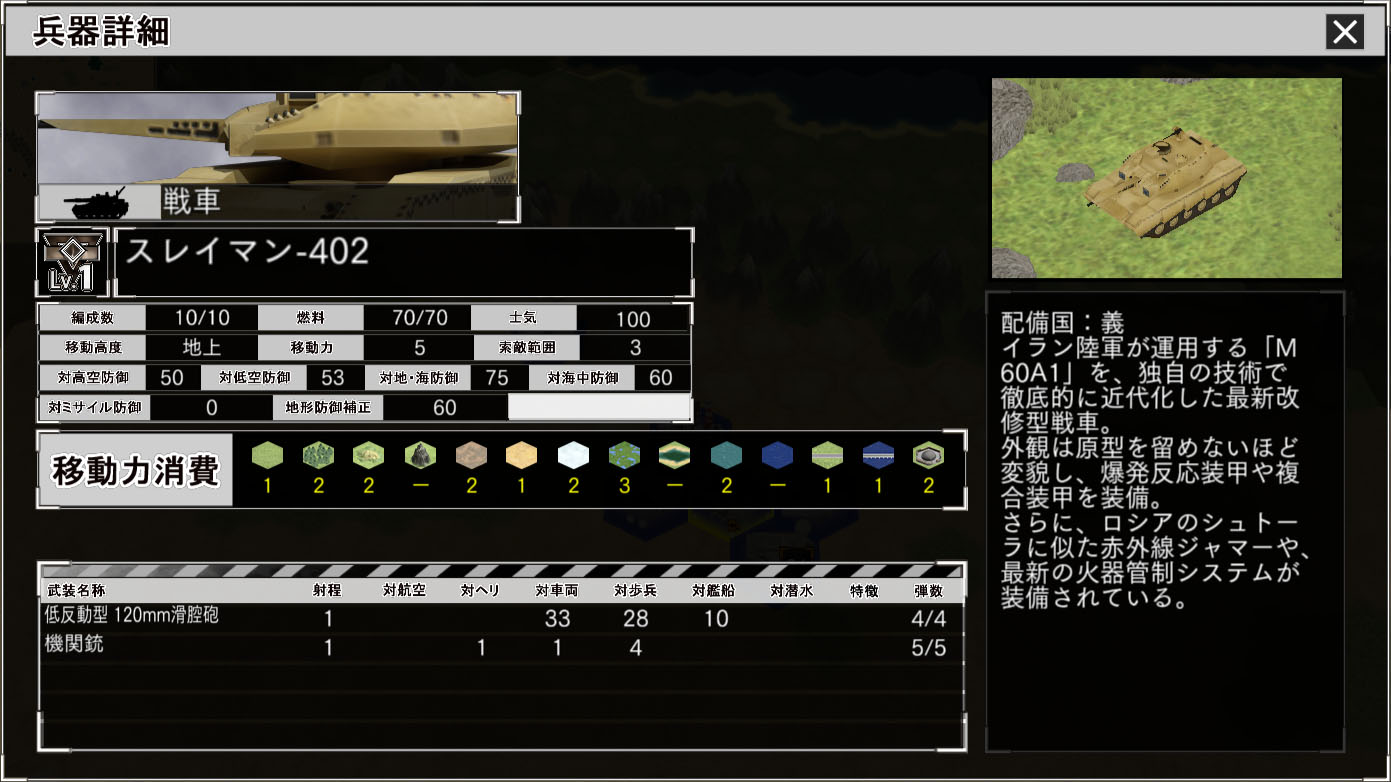The height and width of the screenshot is (782, 1391).
Task: Click the tank portrait banner image
Action: click(x=277, y=138)
